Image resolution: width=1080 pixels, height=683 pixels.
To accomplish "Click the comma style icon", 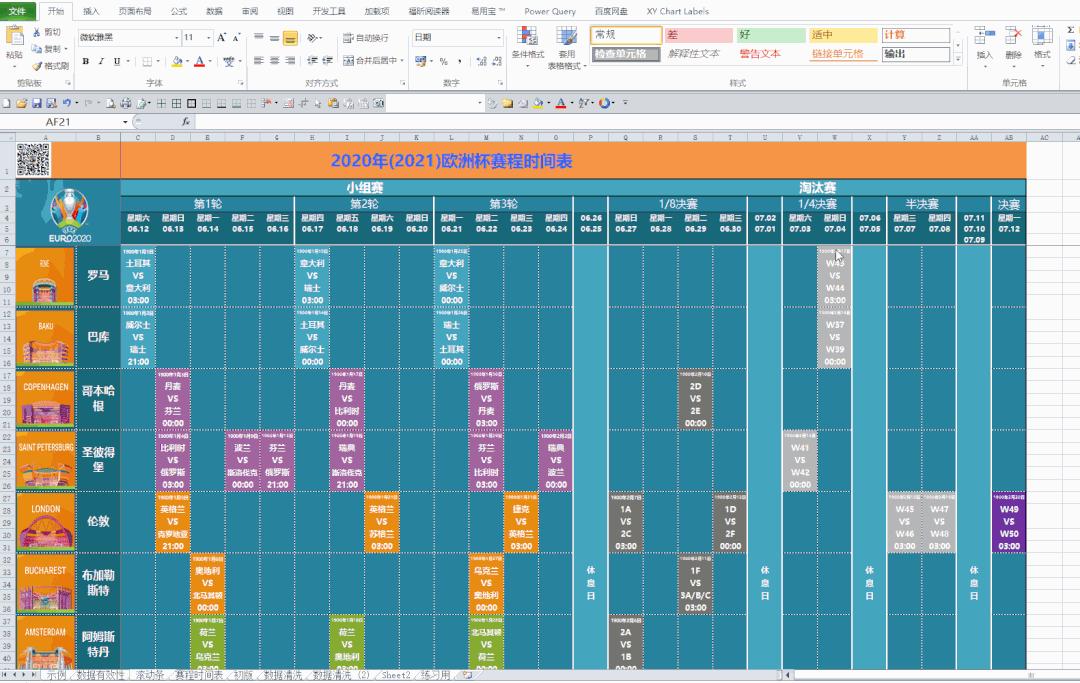I will pos(459,61).
